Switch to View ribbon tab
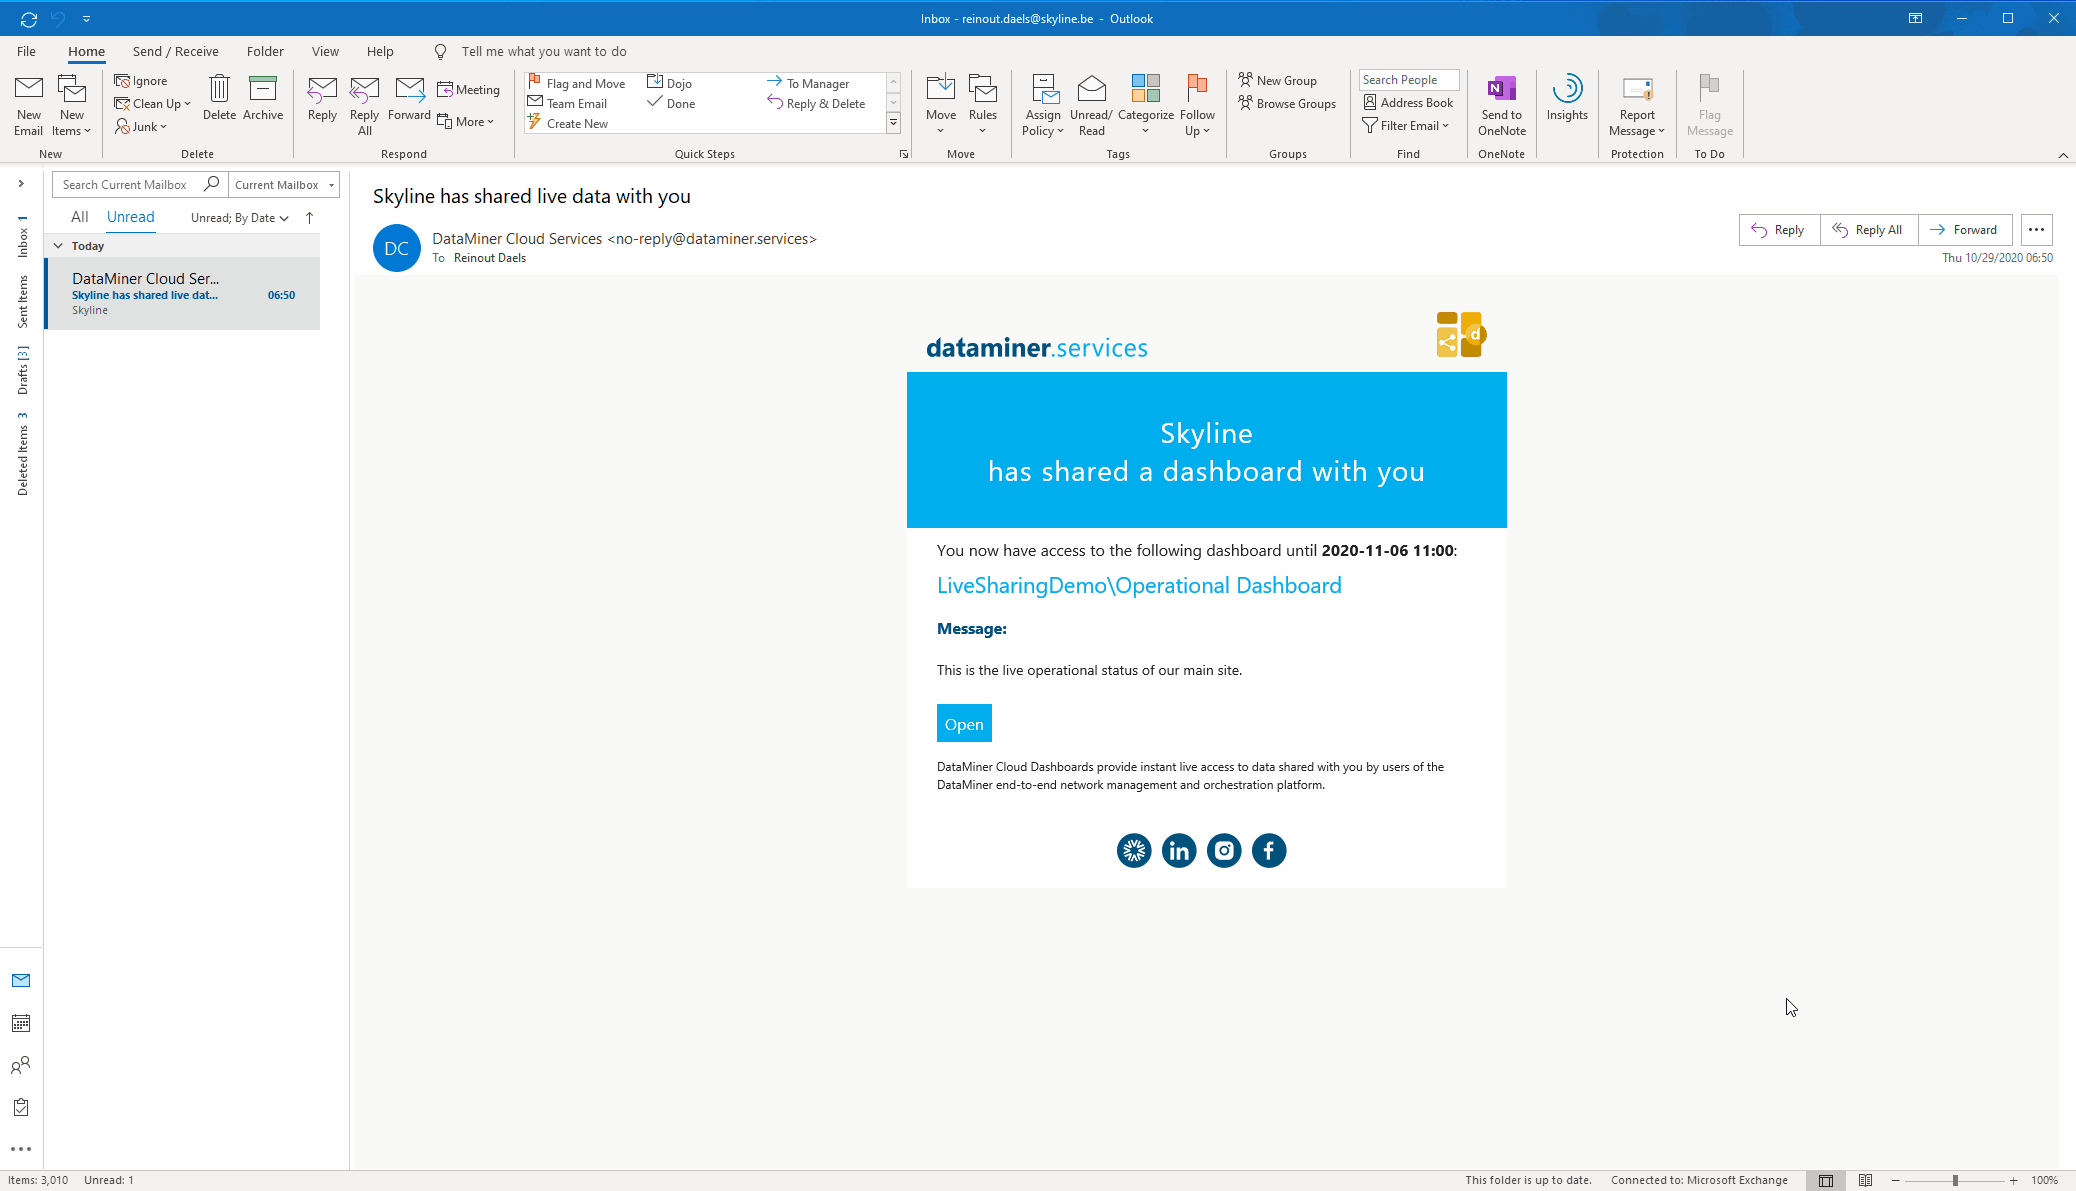This screenshot has width=2076, height=1191. click(x=325, y=52)
